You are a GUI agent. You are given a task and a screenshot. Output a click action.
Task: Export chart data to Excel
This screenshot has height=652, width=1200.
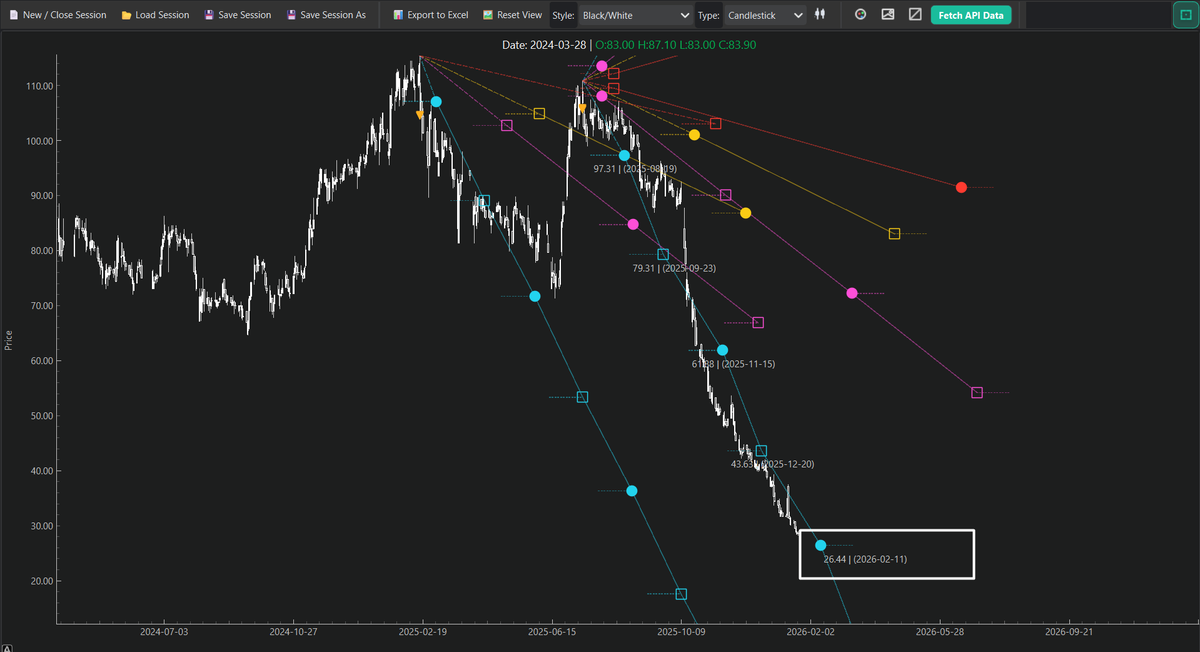coord(430,15)
